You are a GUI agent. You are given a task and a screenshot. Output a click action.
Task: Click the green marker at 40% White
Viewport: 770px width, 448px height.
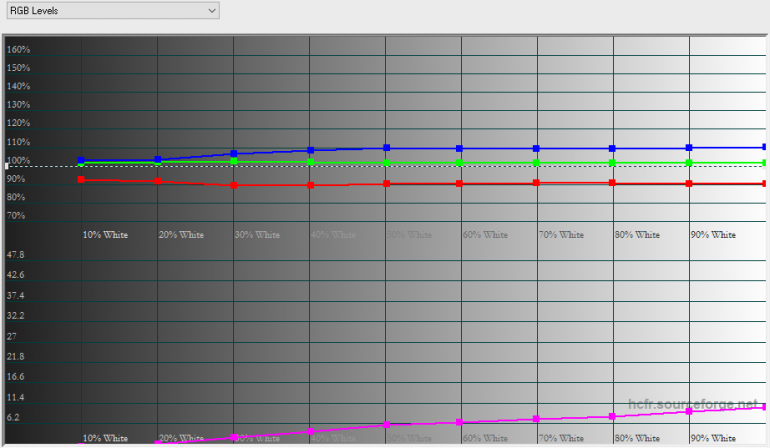click(x=310, y=161)
